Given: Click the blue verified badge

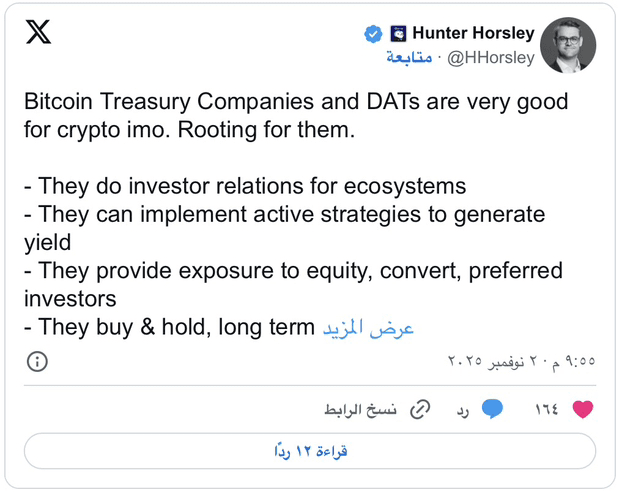Looking at the screenshot, I should [373, 34].
